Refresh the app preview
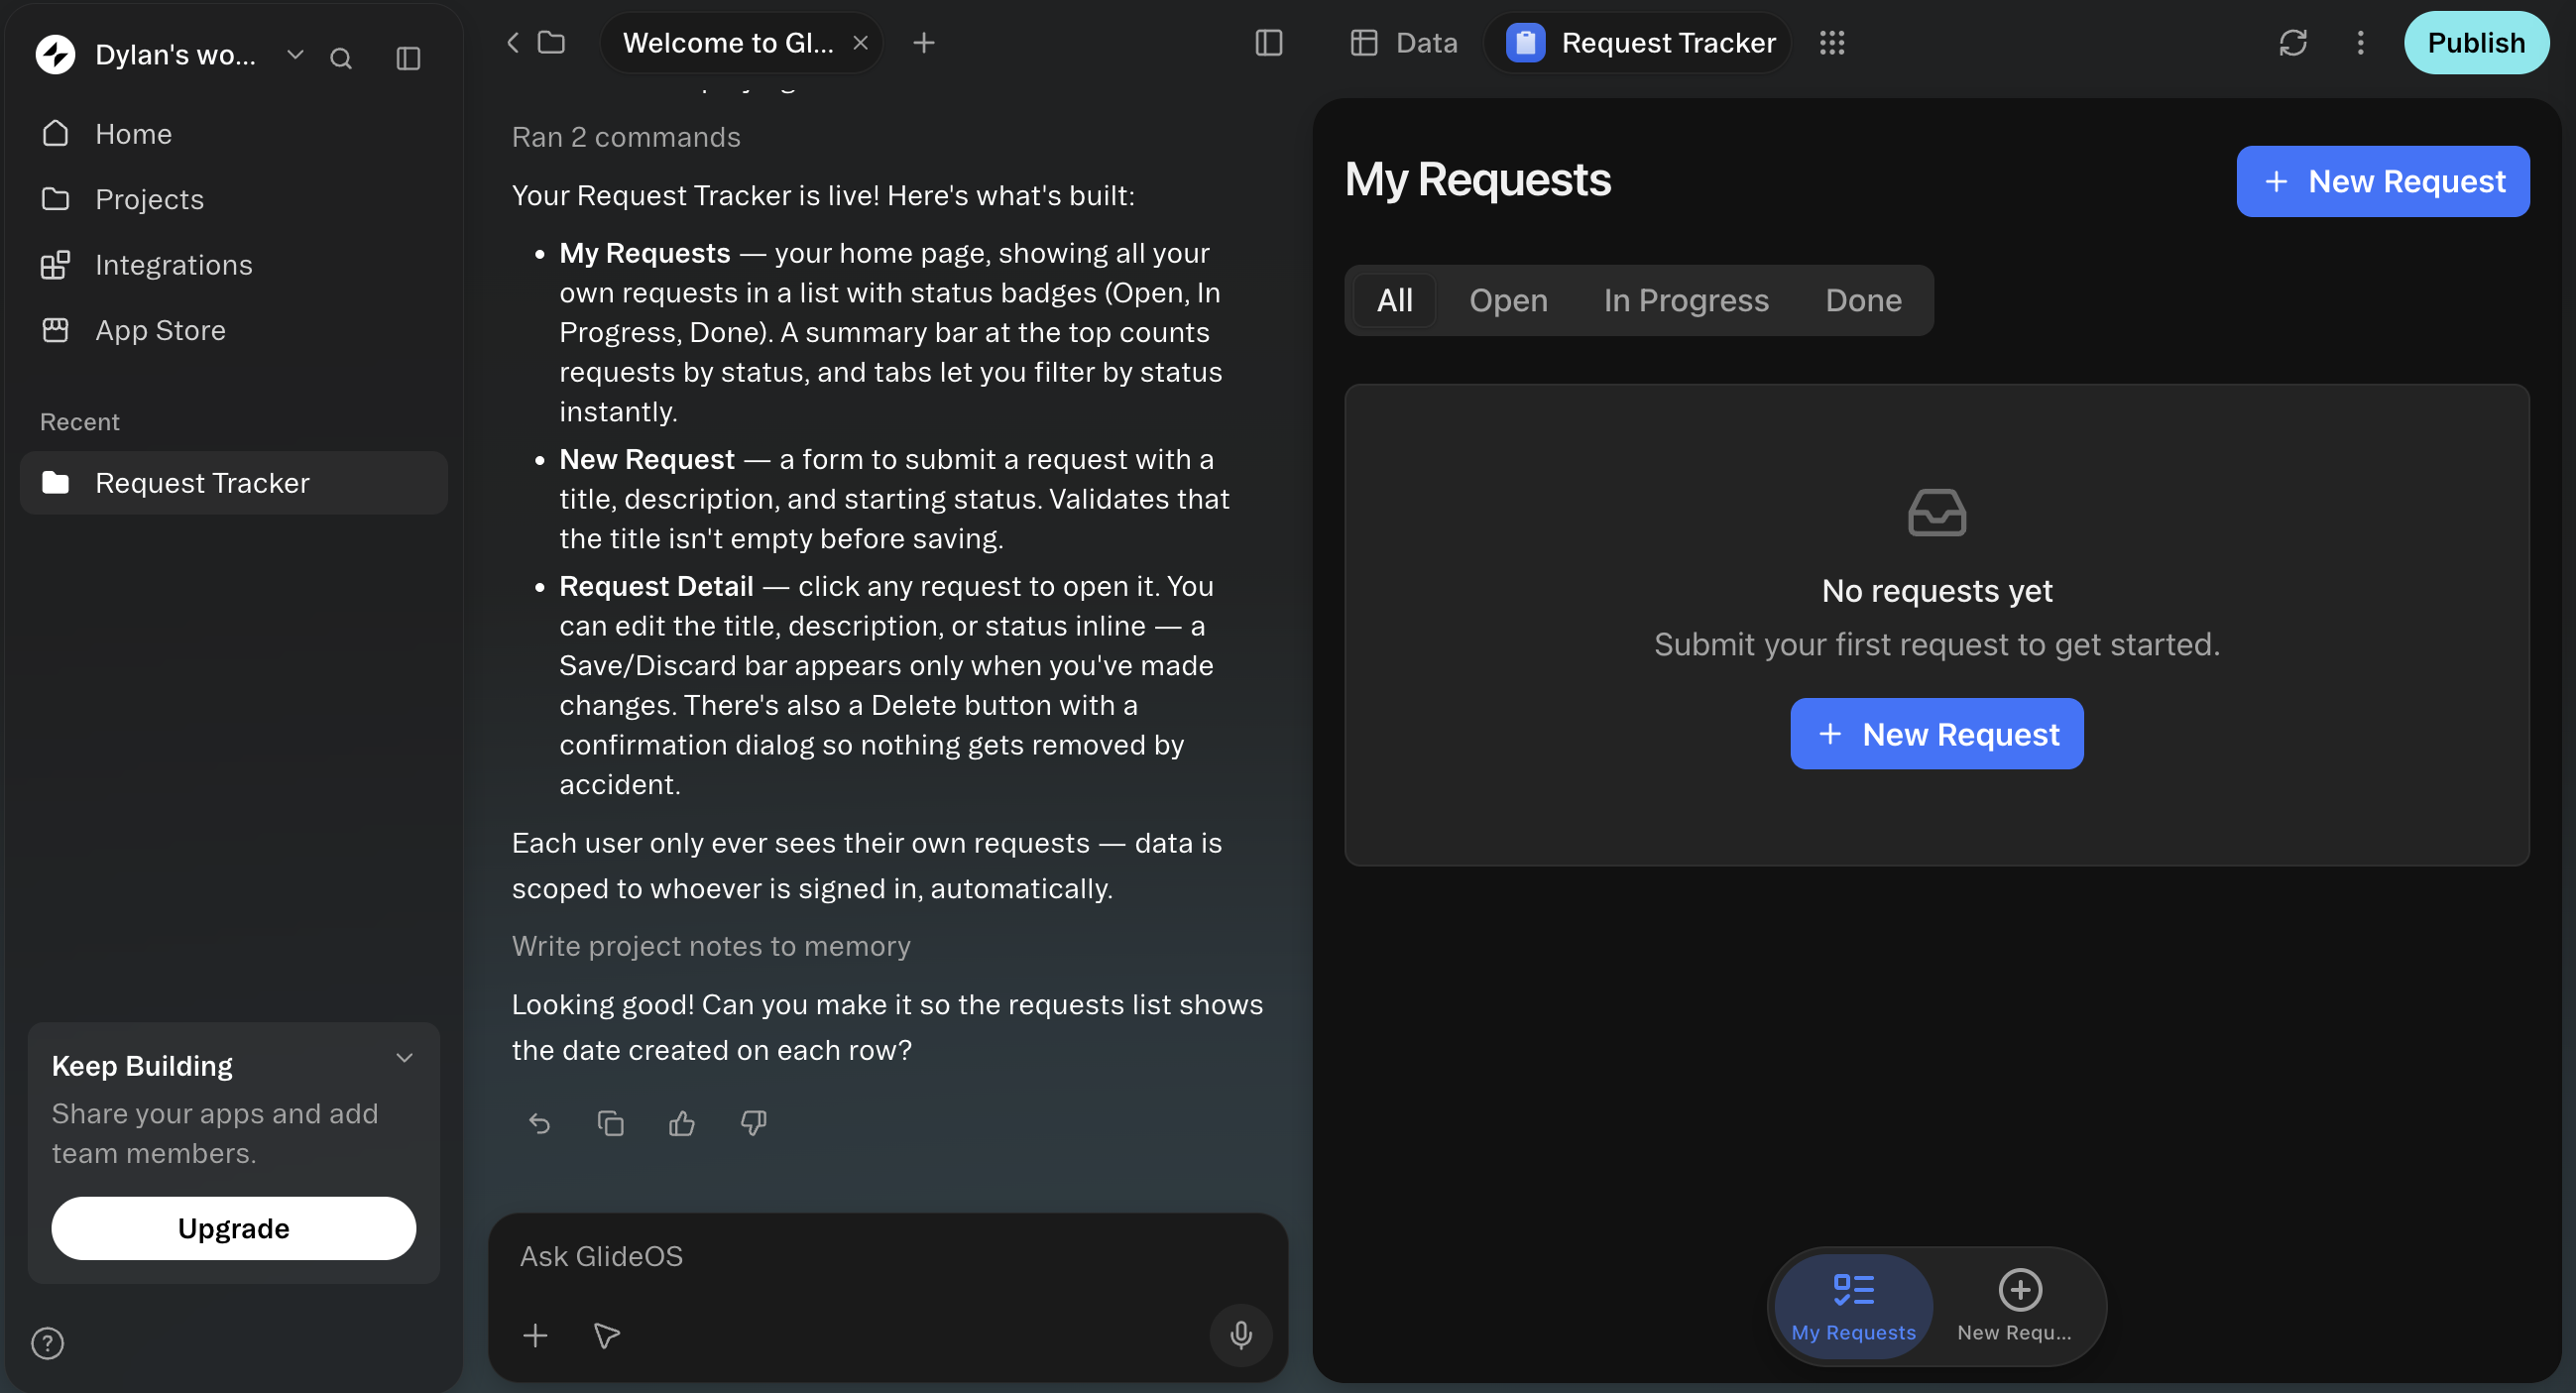Viewport: 2576px width, 1393px height. [2293, 43]
